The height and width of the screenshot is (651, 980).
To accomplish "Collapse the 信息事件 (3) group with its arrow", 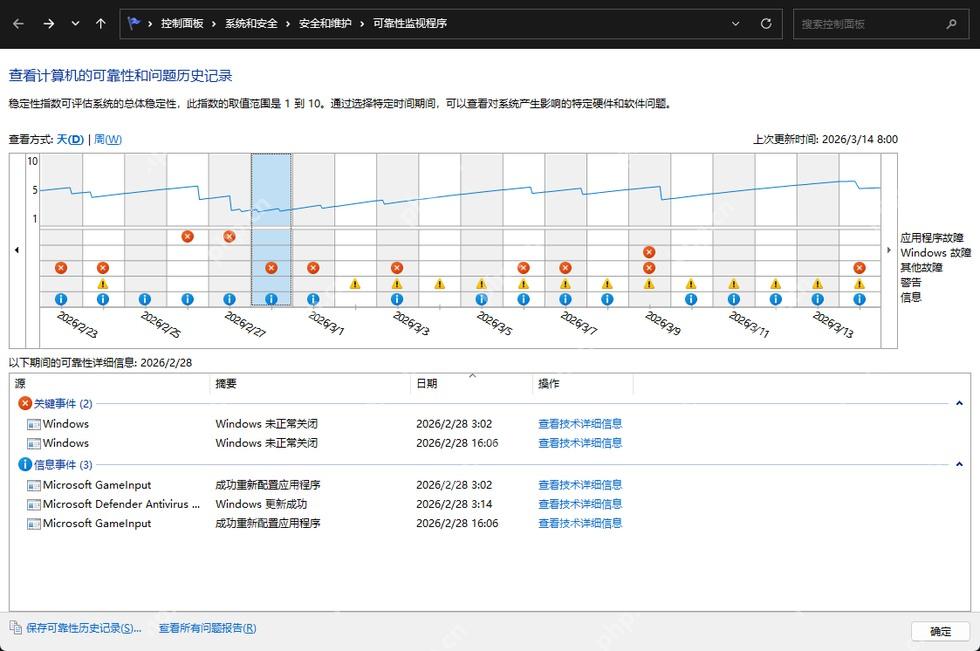I will [959, 464].
